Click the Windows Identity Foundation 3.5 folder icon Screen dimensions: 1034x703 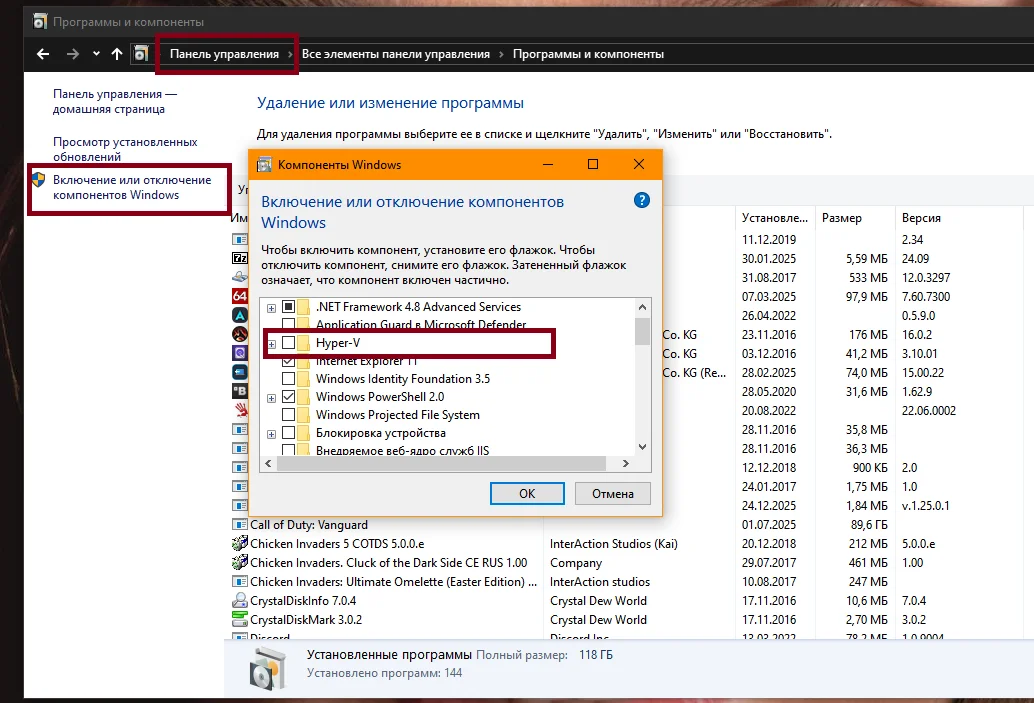click(x=303, y=379)
